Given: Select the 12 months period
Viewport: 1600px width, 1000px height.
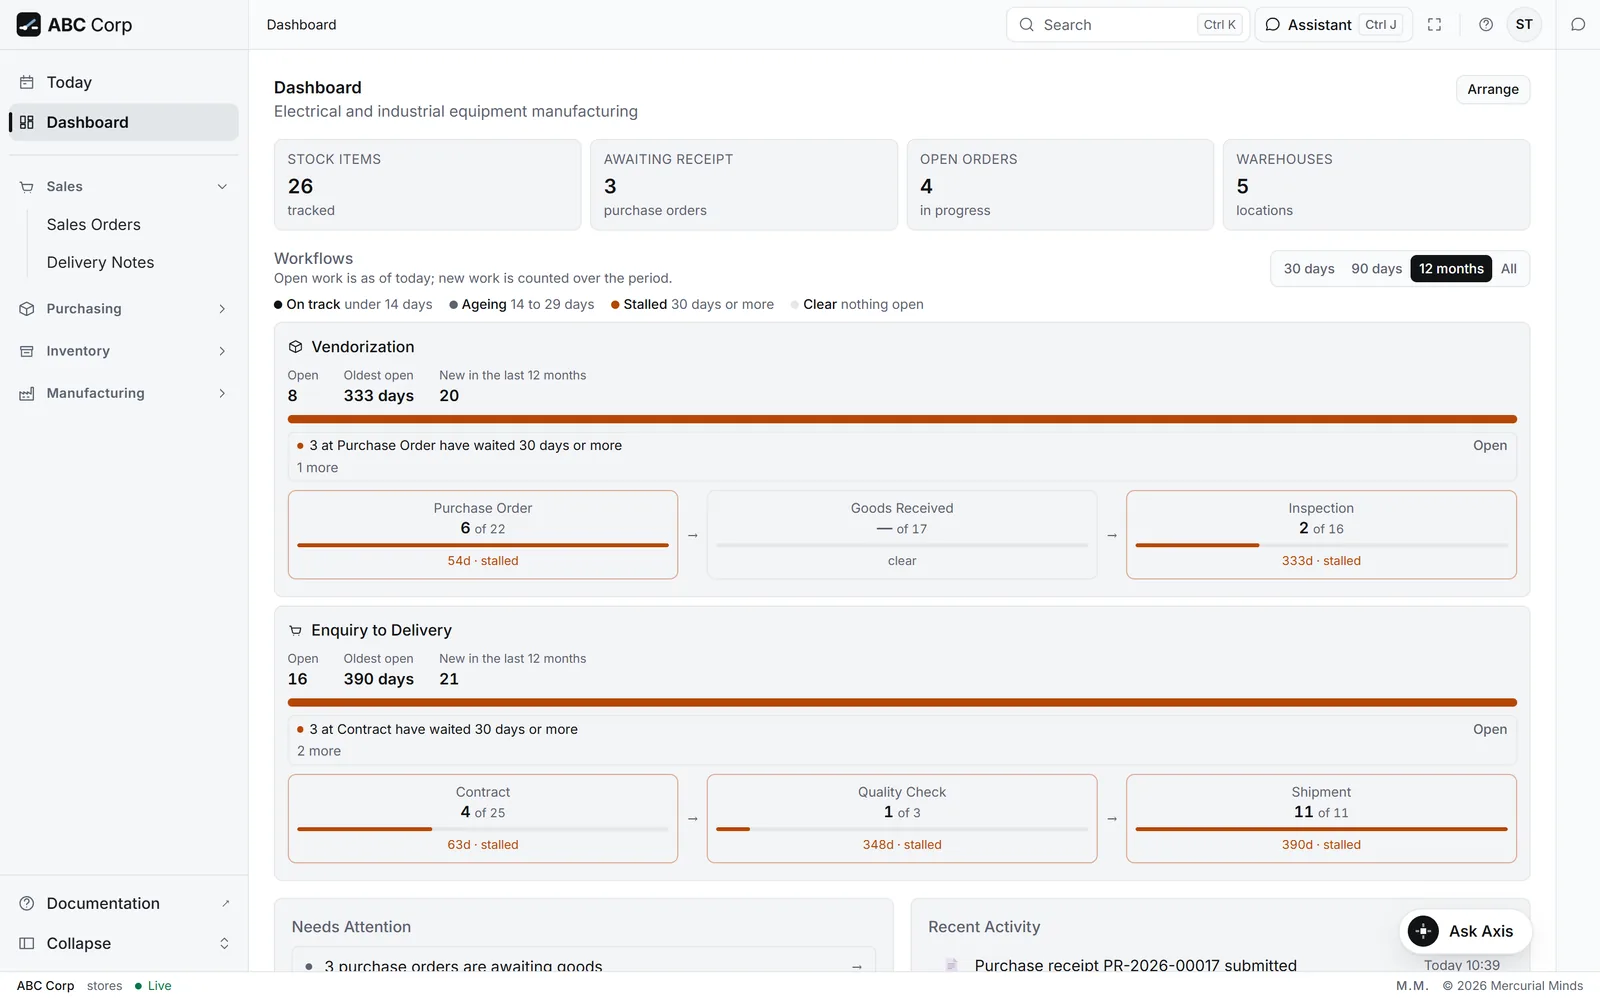Looking at the screenshot, I should point(1451,269).
